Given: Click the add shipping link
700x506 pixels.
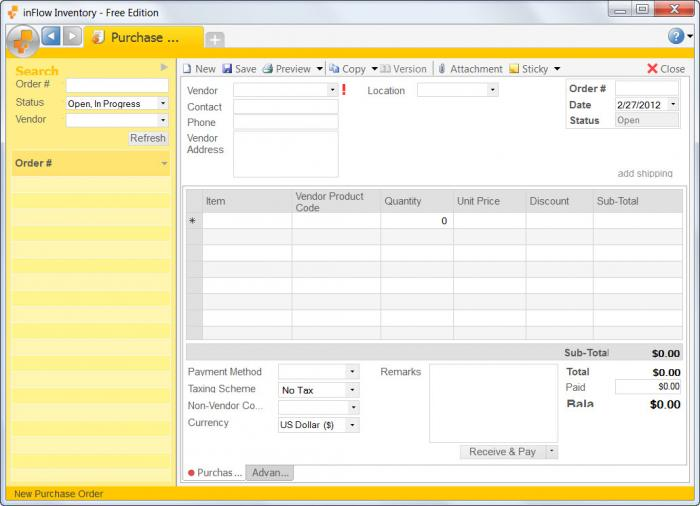Looking at the screenshot, I should [645, 173].
